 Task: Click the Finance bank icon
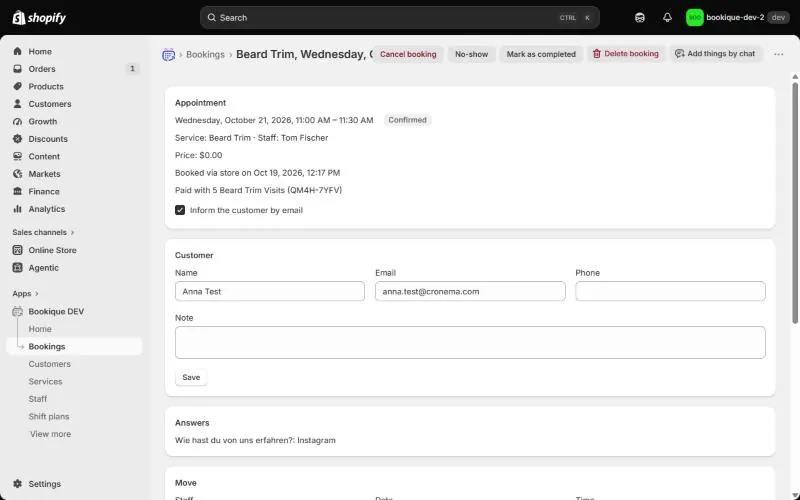17,191
